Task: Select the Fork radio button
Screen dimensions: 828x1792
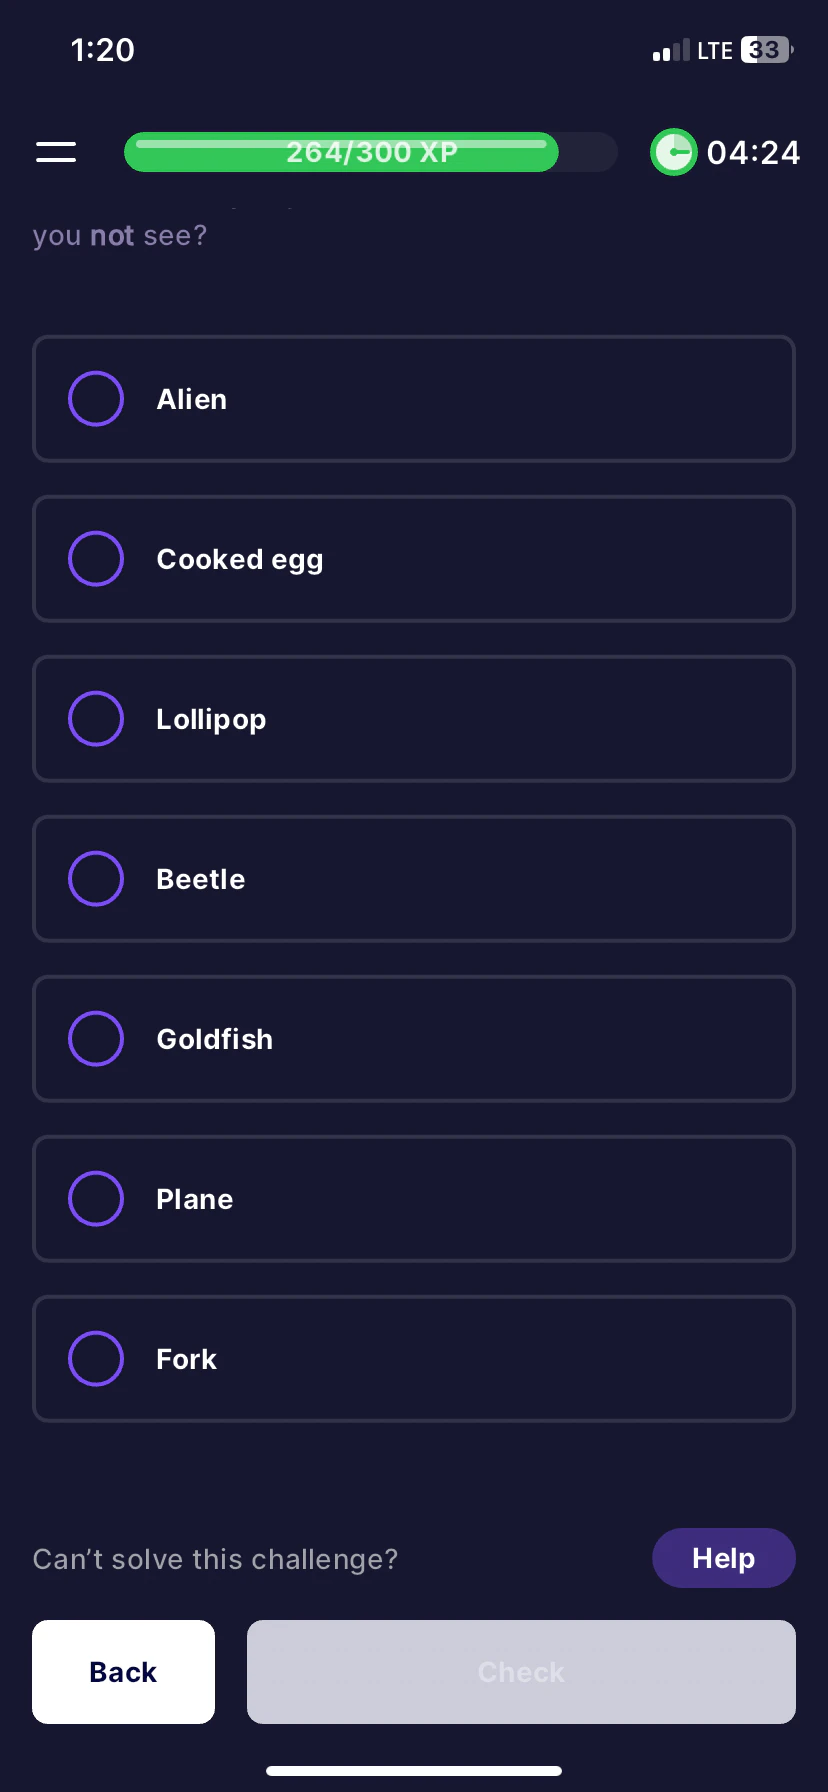Action: 96,1359
